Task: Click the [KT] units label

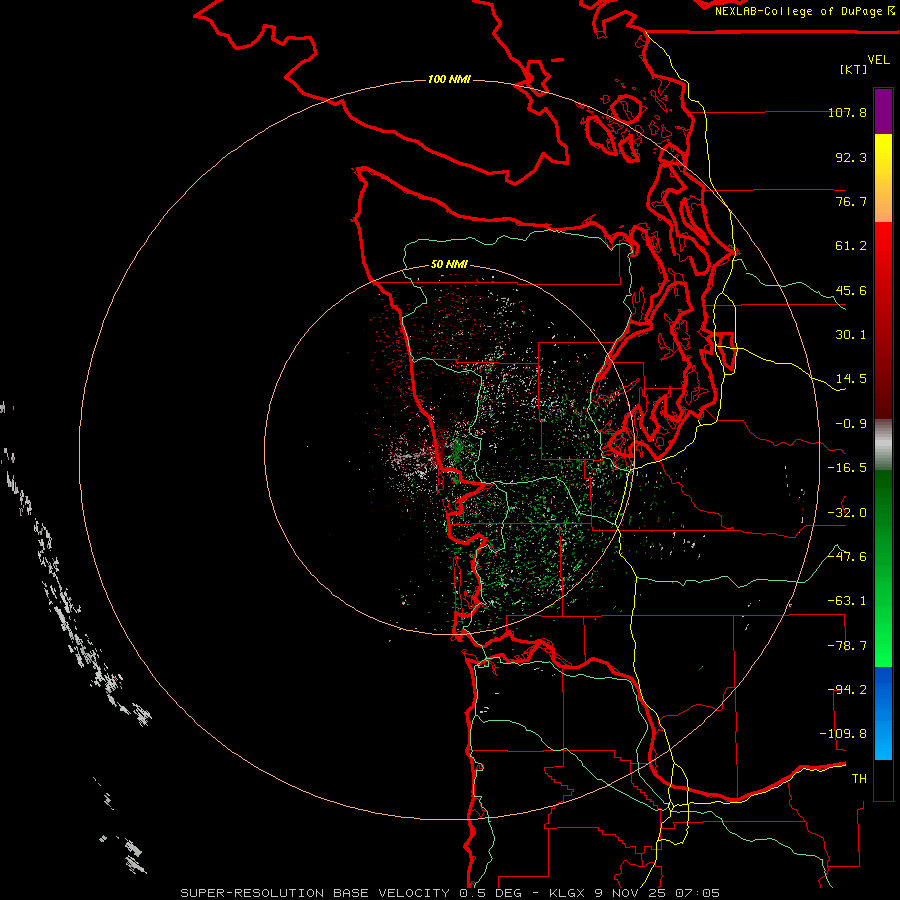Action: pos(854,69)
